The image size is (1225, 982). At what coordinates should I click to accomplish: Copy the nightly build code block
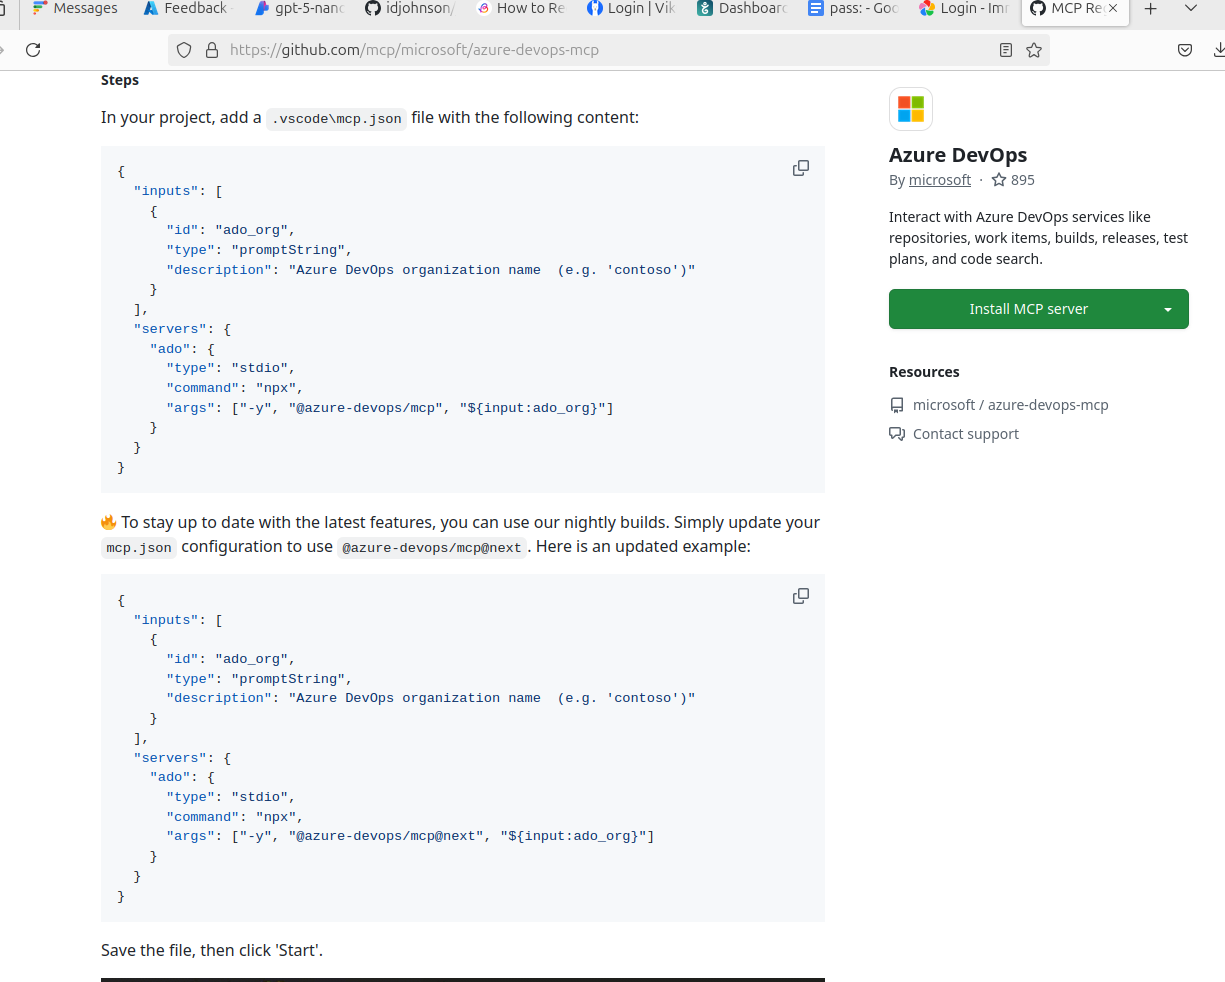pos(800,596)
